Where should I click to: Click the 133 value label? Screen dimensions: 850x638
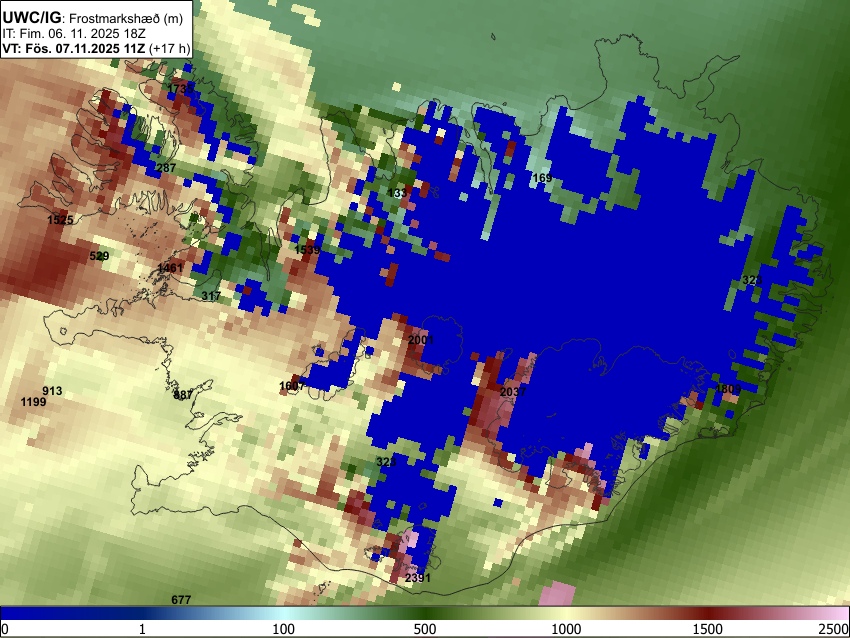pos(397,193)
